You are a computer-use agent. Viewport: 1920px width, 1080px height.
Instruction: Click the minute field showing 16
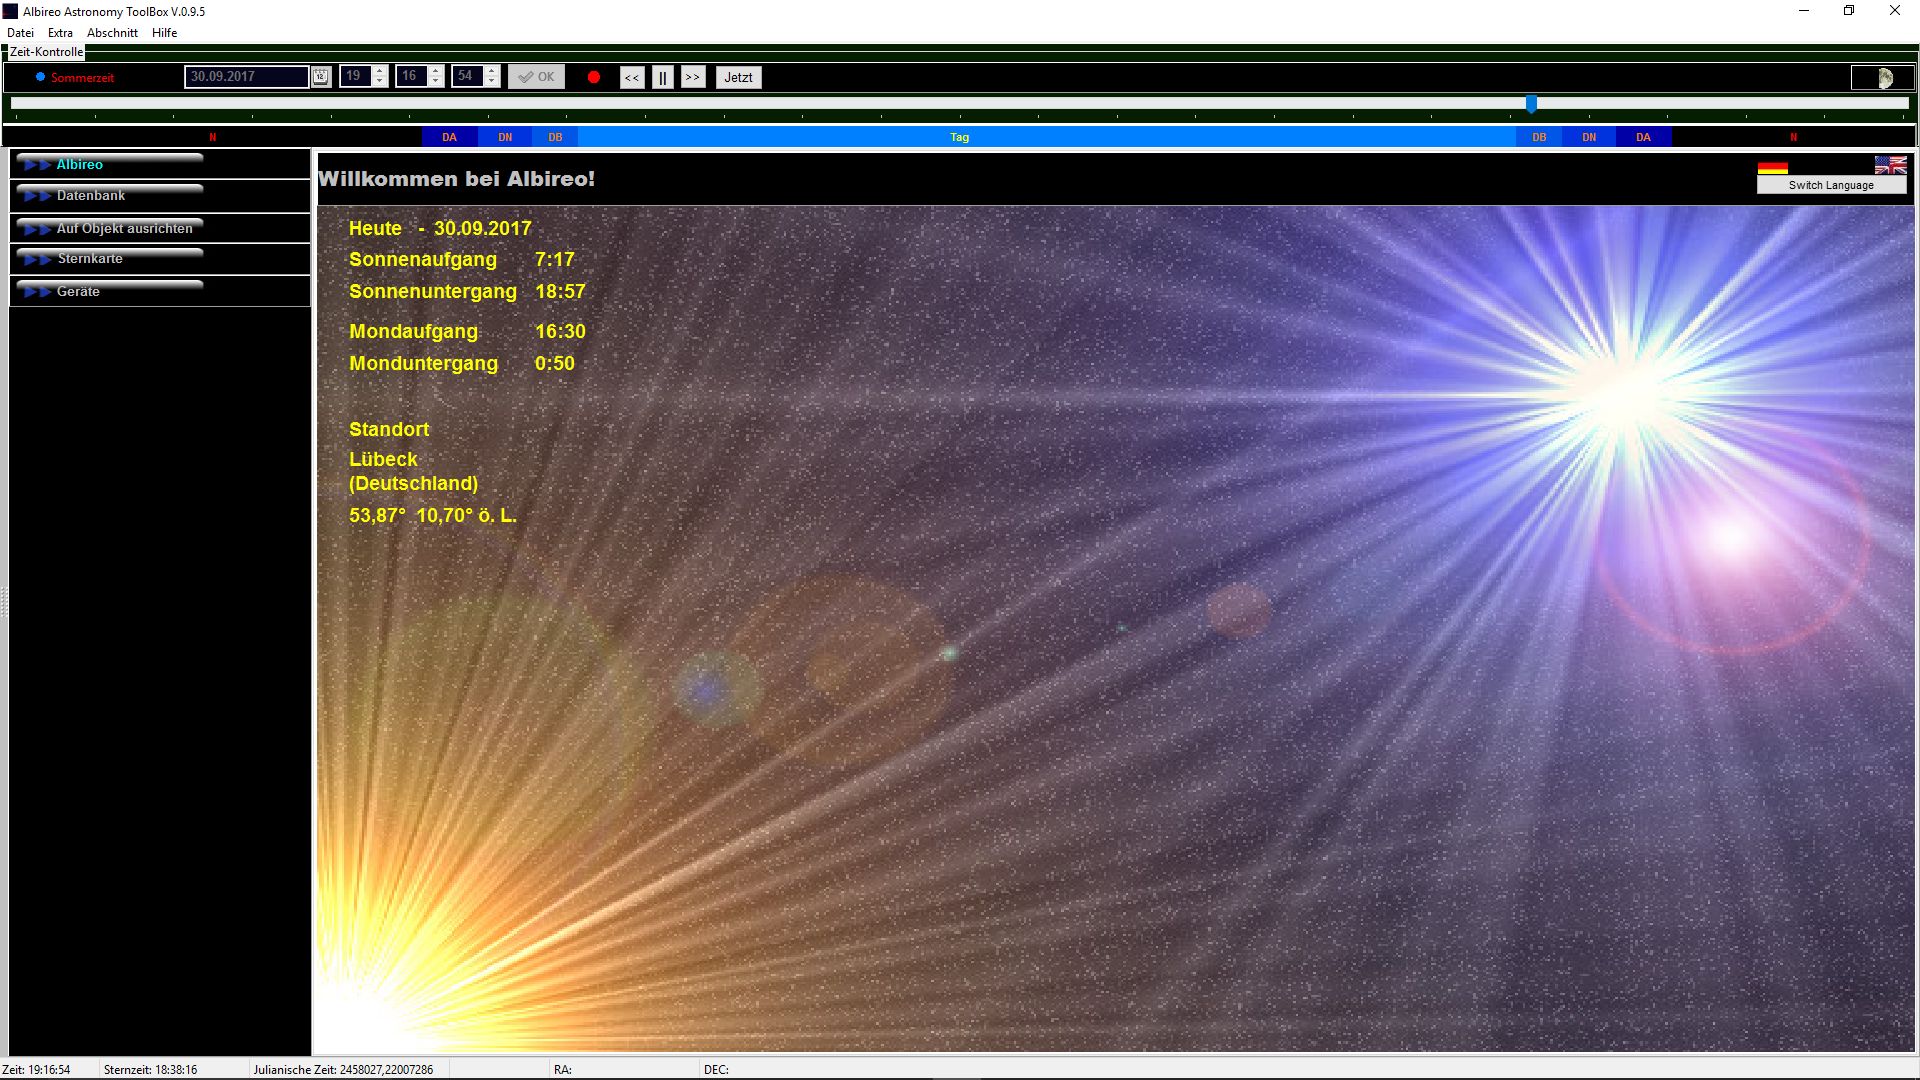(411, 77)
